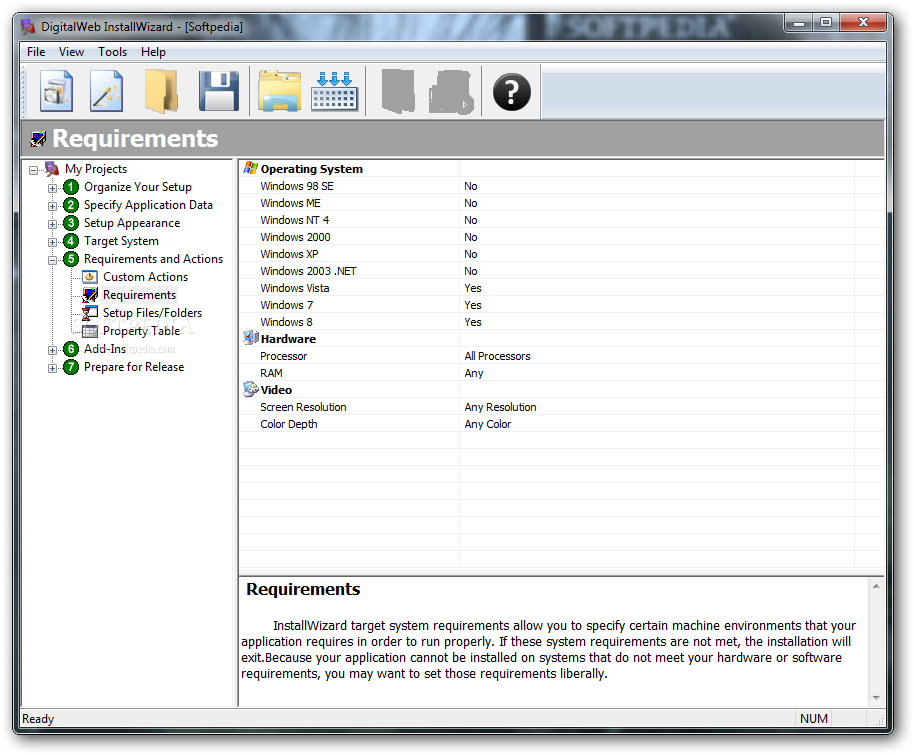Image resolution: width=914 pixels, height=755 pixels.
Task: Click the Yes value for Windows 7
Action: (473, 305)
